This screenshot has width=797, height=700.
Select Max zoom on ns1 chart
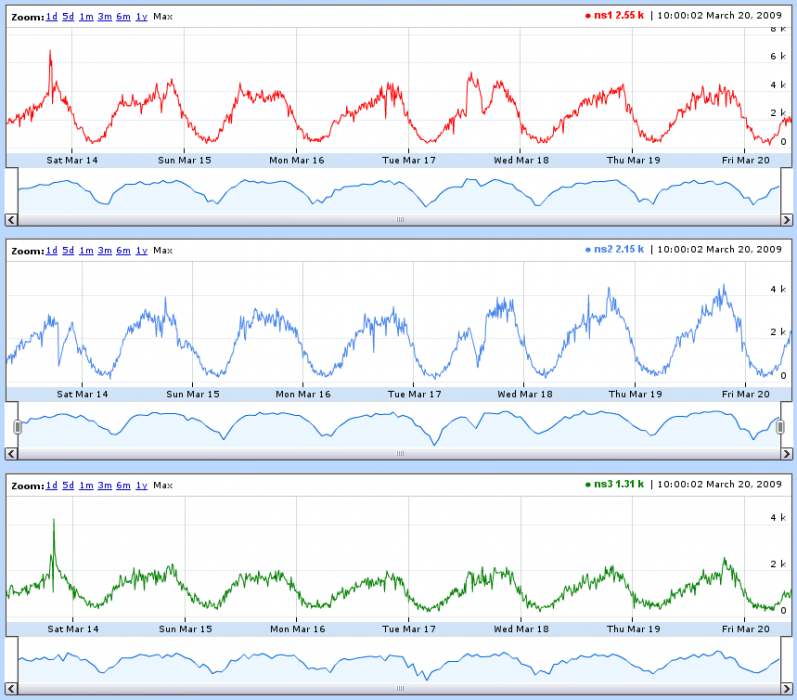click(x=163, y=17)
